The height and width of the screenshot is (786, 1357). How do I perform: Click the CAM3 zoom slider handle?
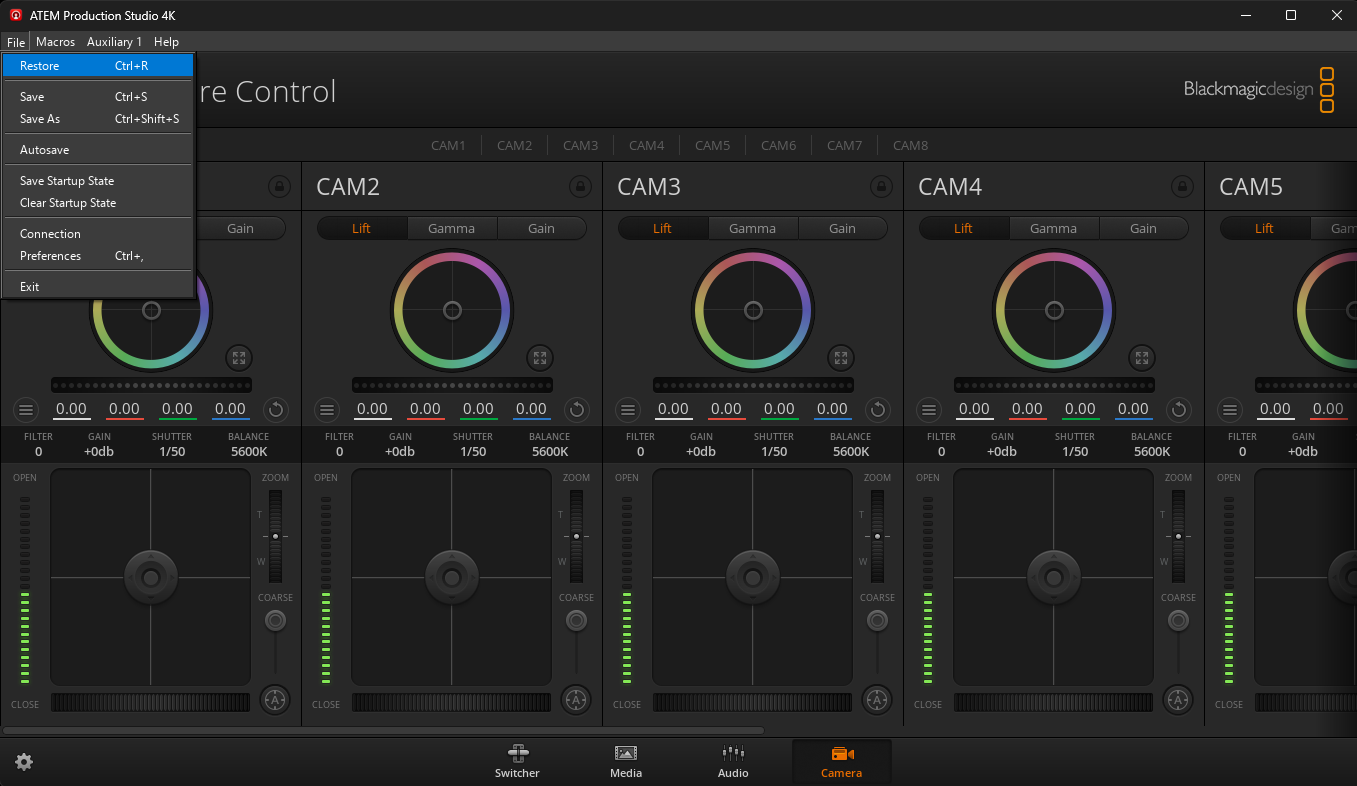coord(877,537)
